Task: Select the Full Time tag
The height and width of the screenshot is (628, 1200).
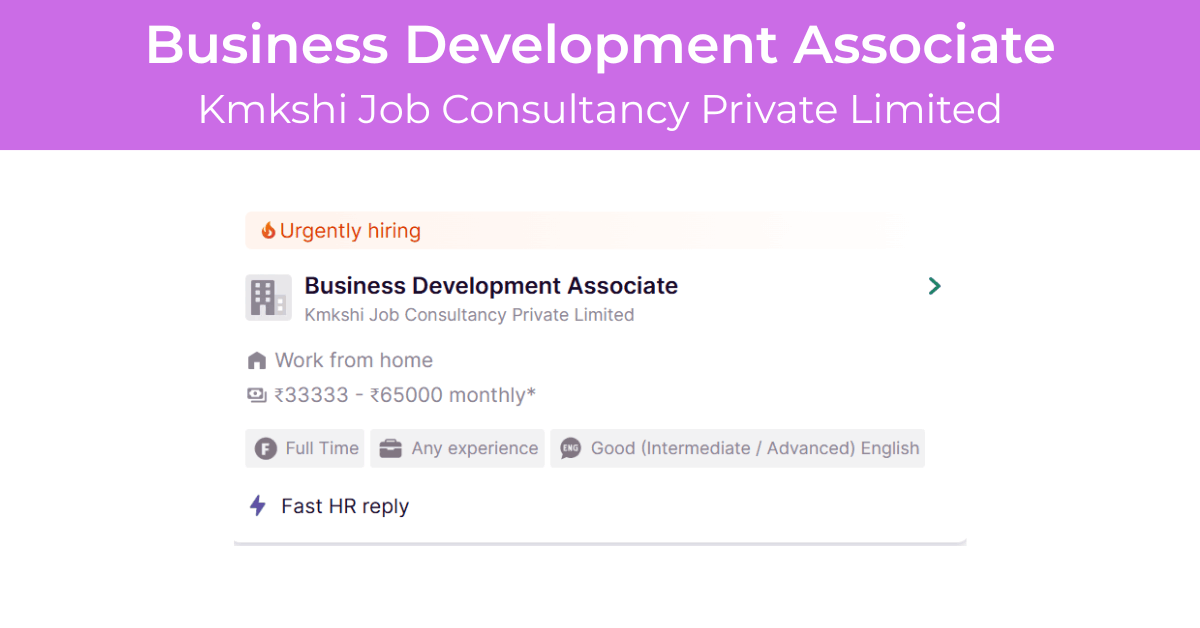Action: [306, 448]
